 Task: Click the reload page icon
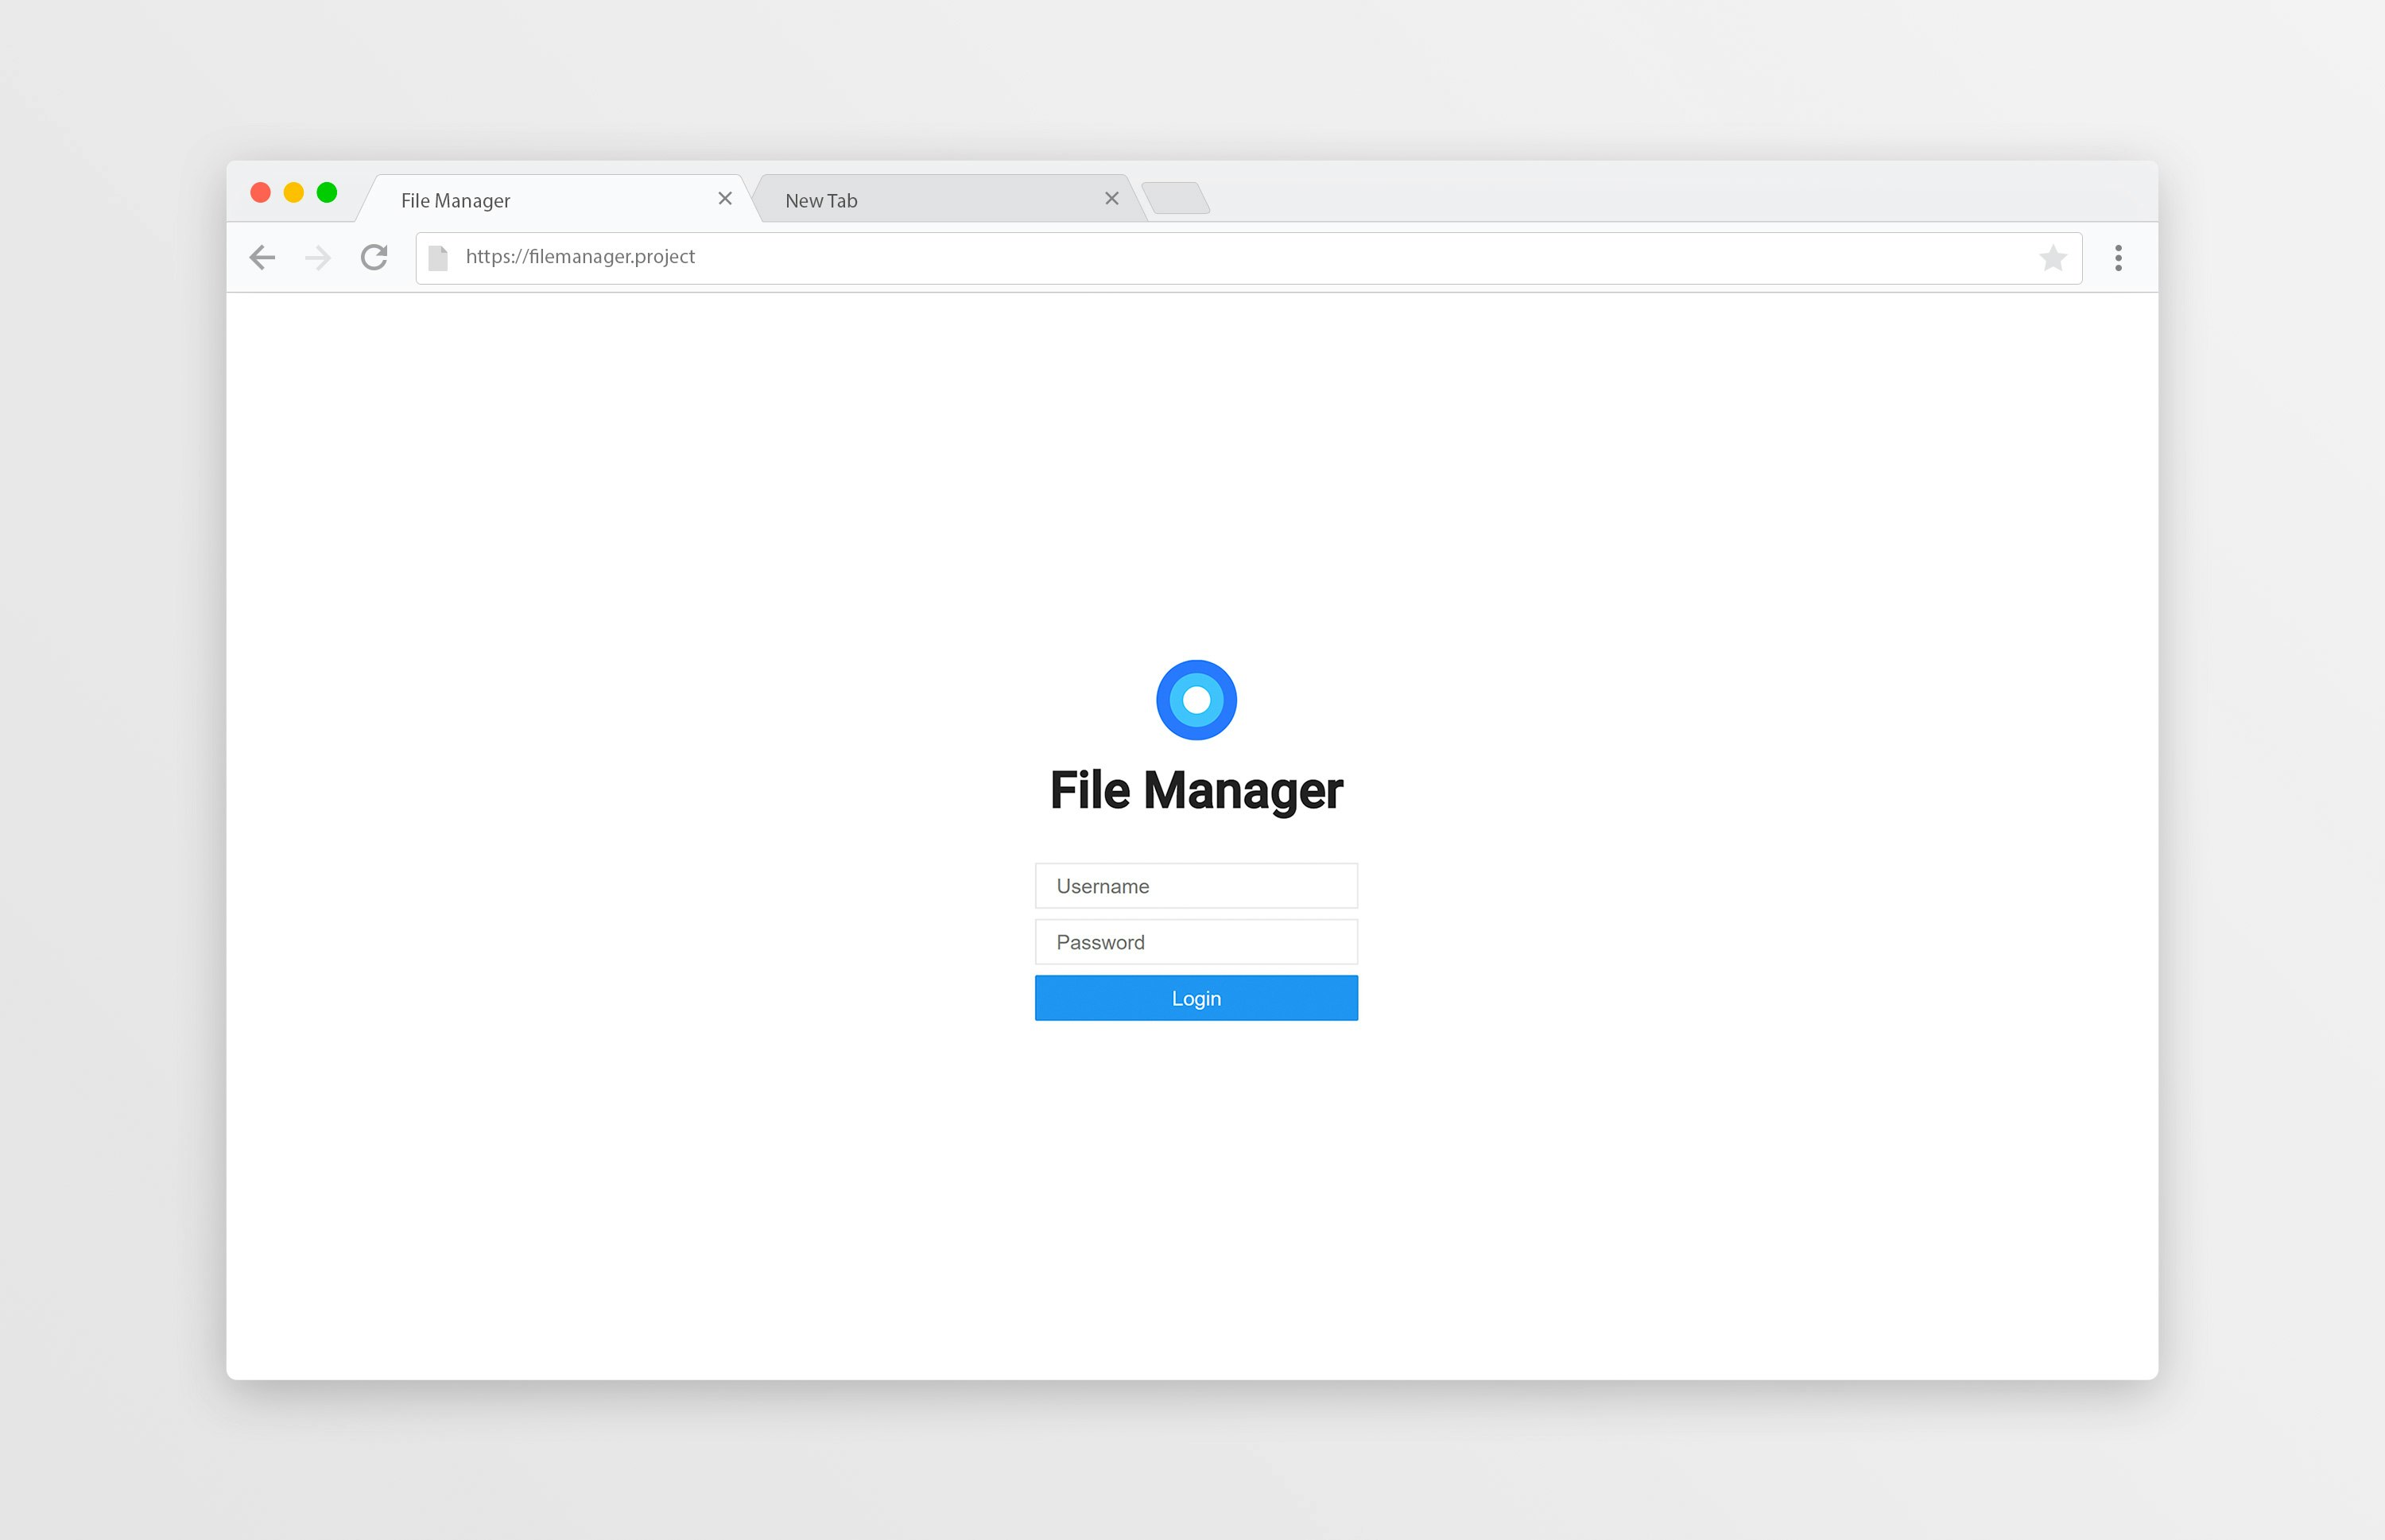(374, 257)
